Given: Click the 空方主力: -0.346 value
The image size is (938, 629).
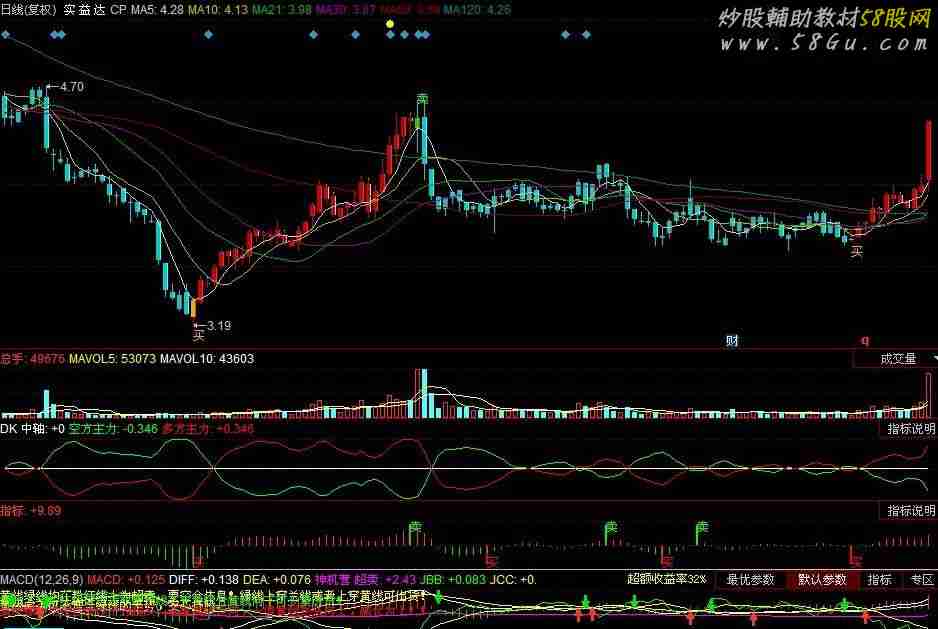Looking at the screenshot, I should [113, 429].
